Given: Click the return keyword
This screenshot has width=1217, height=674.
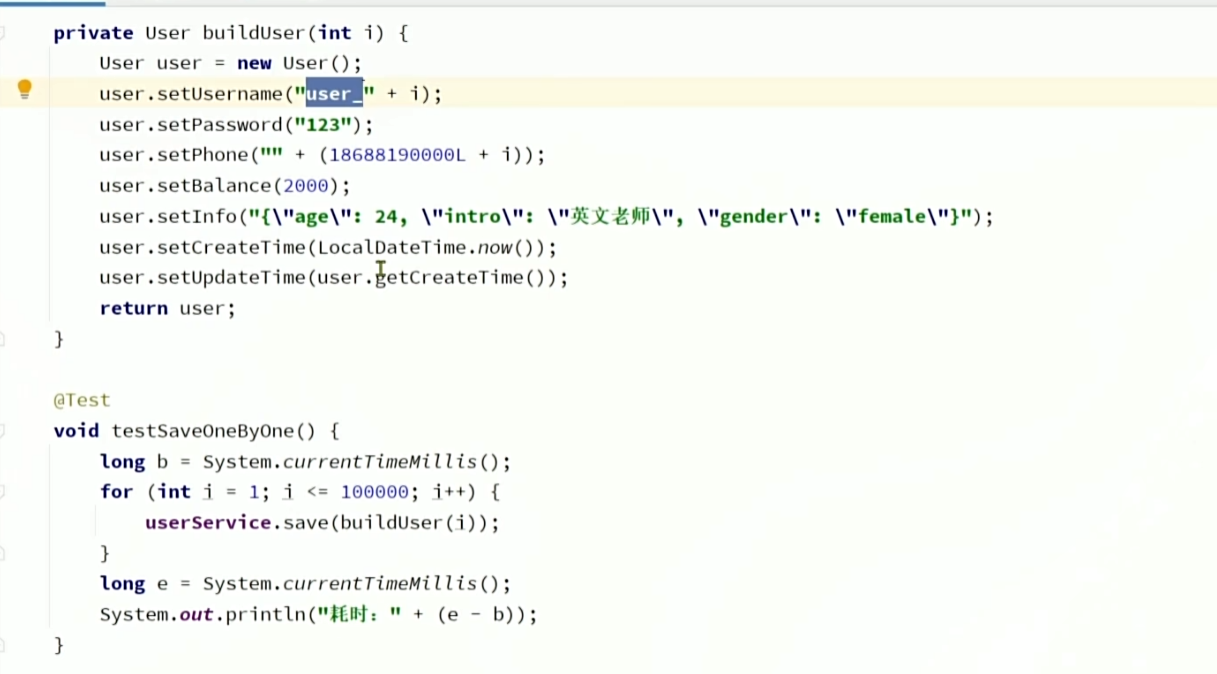Looking at the screenshot, I should point(133,308).
